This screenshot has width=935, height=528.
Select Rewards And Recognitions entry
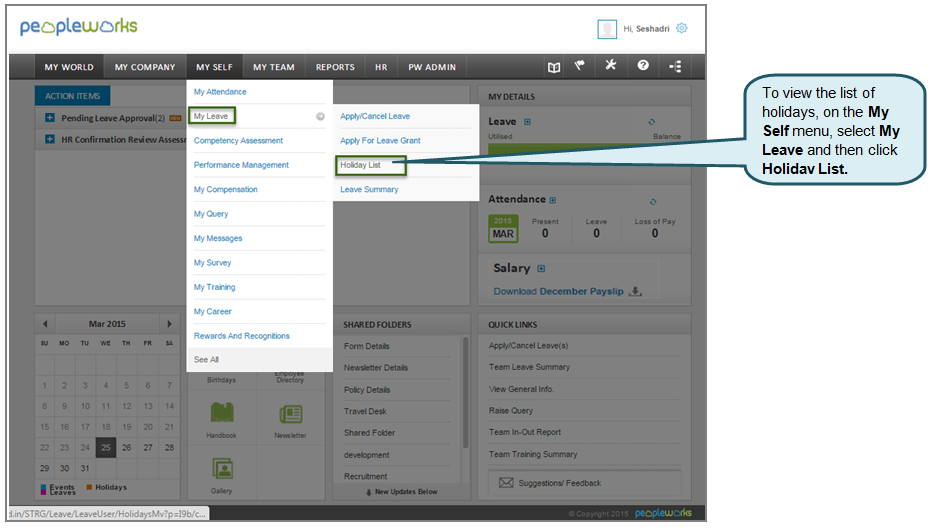(x=242, y=336)
